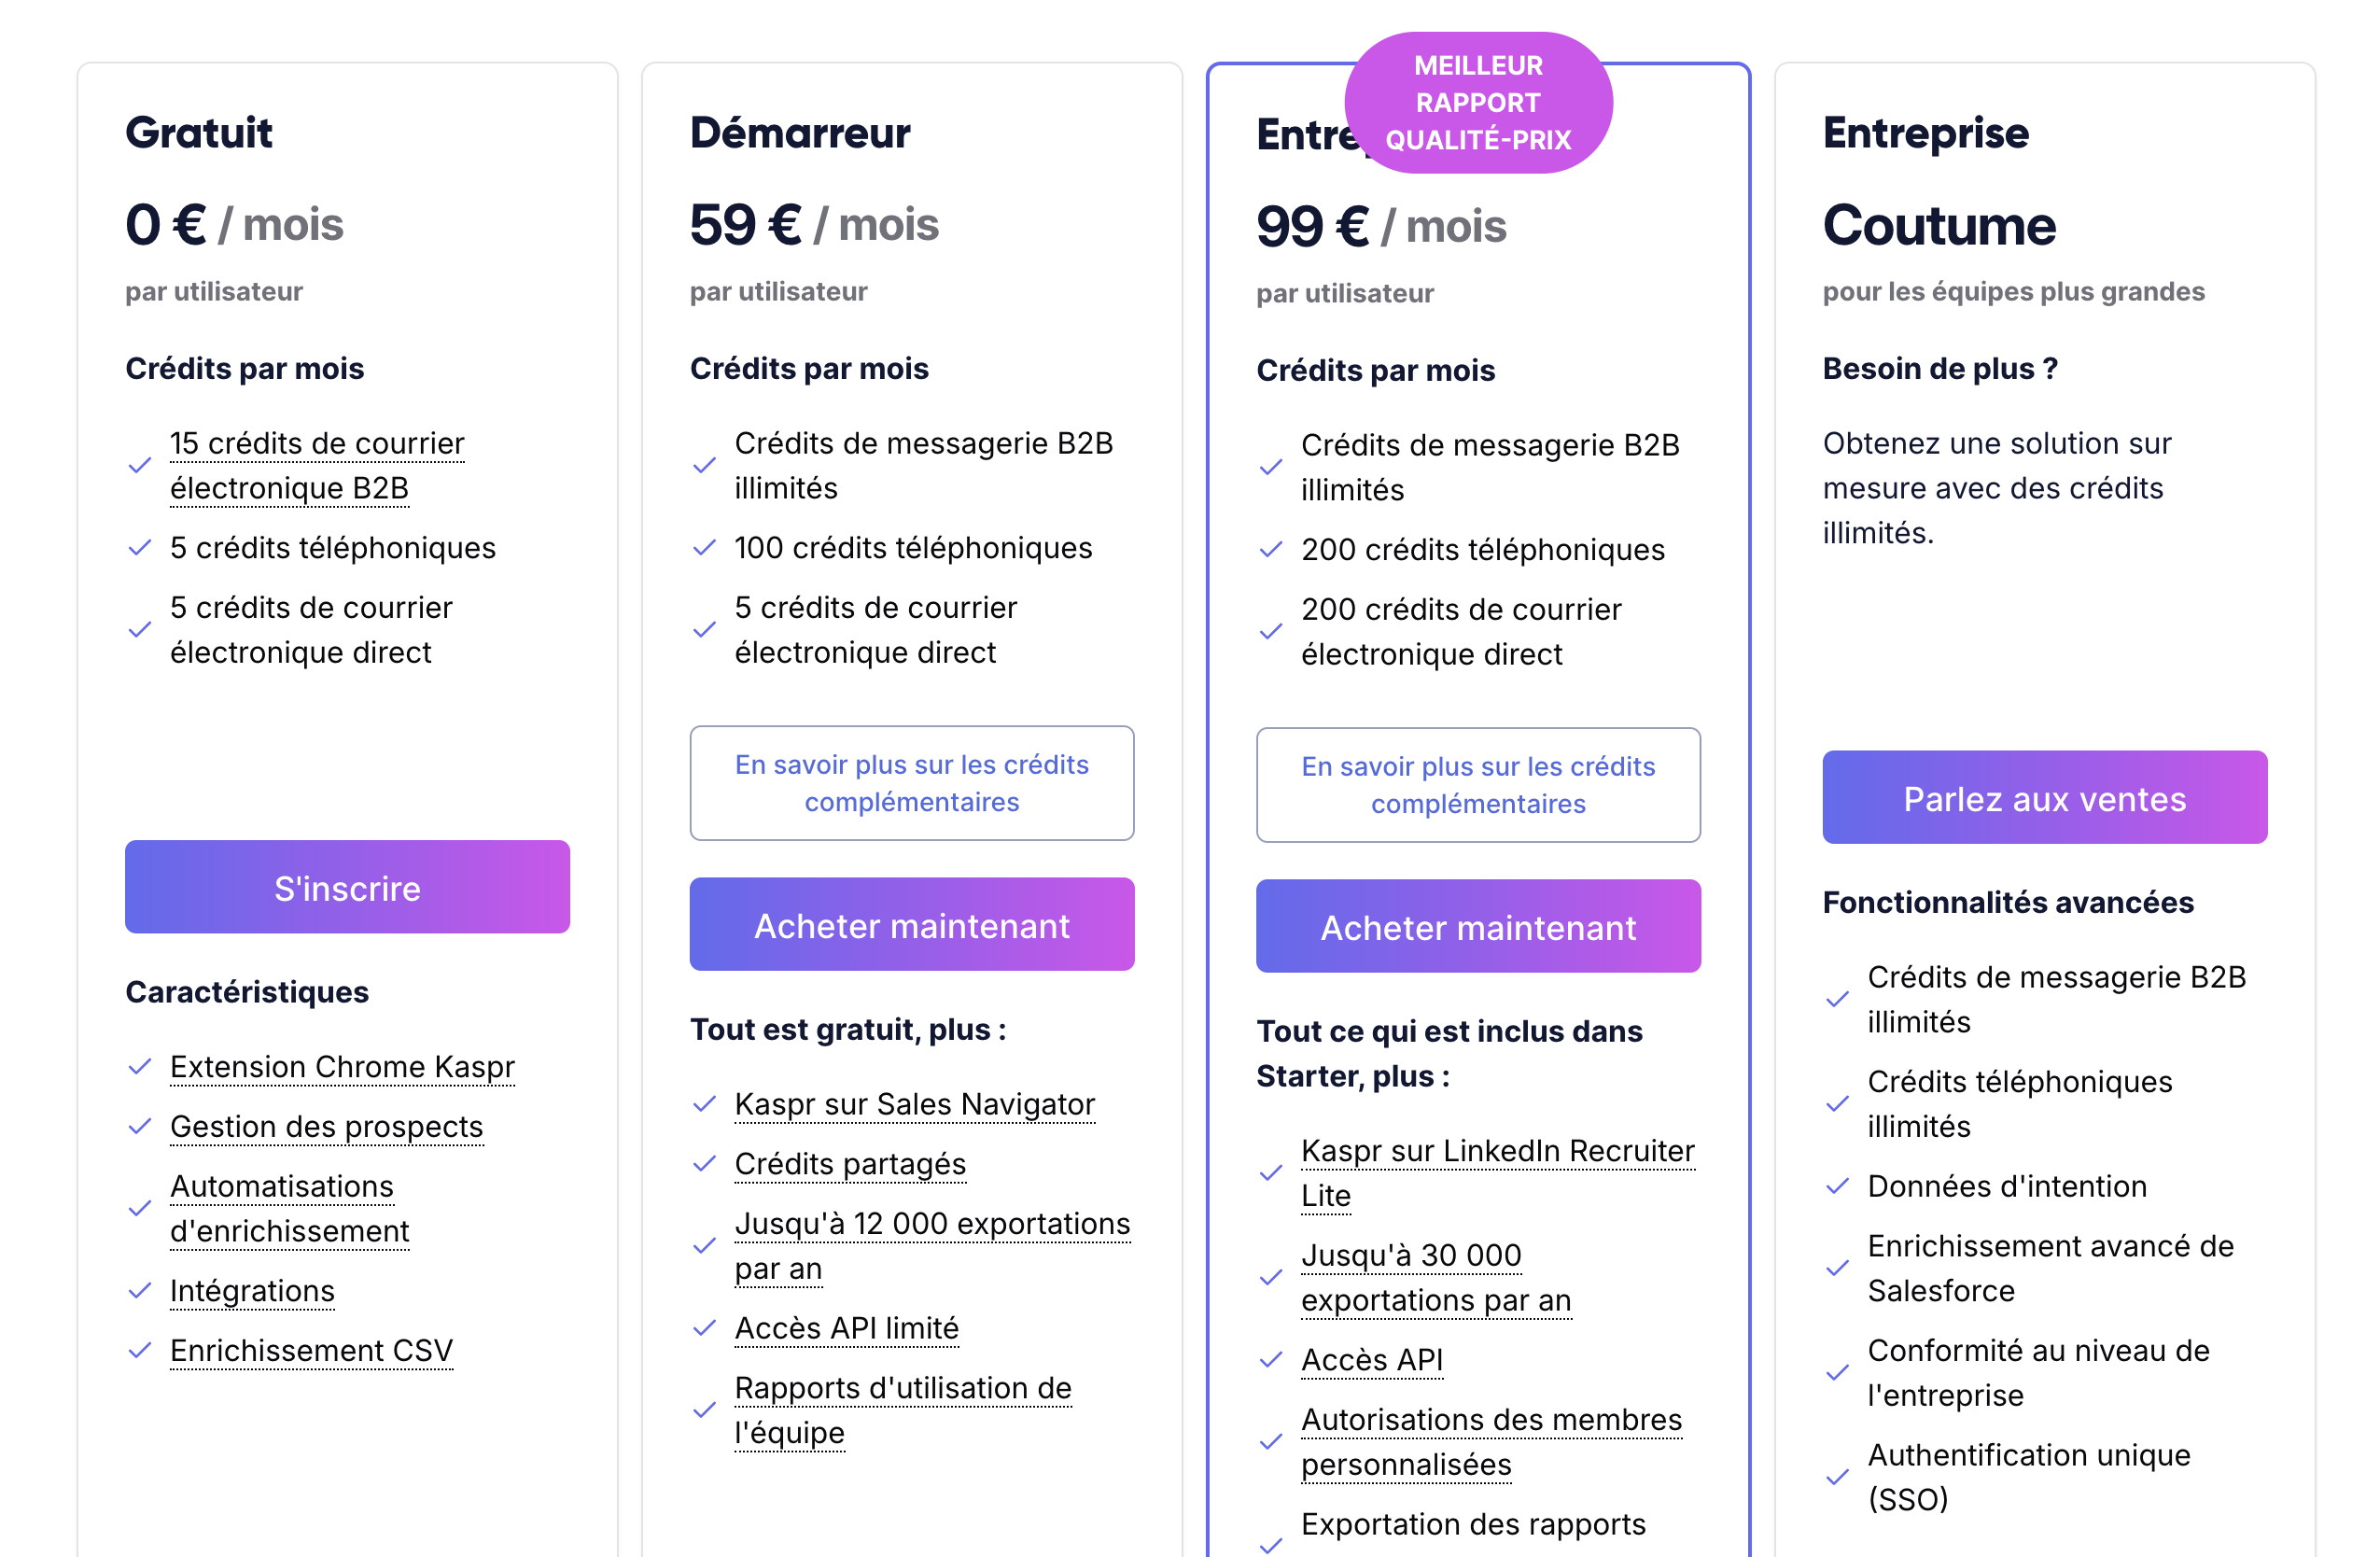Click Acheter maintenant under Démarreur plan
The image size is (2380, 1557).
click(911, 925)
